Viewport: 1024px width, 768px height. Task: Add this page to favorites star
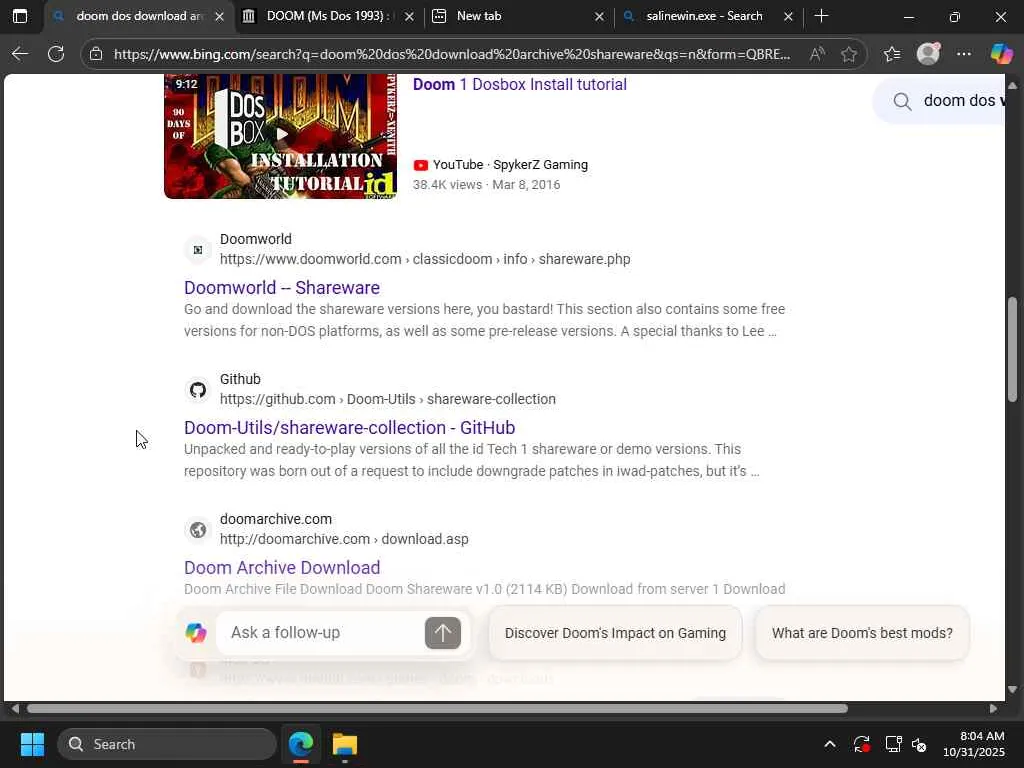tap(848, 54)
